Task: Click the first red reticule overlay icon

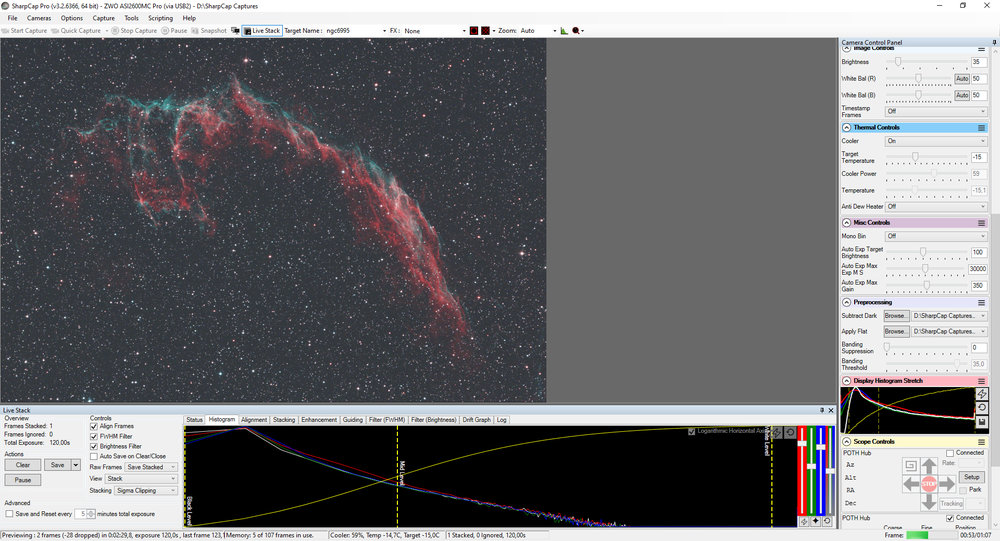Action: click(474, 31)
